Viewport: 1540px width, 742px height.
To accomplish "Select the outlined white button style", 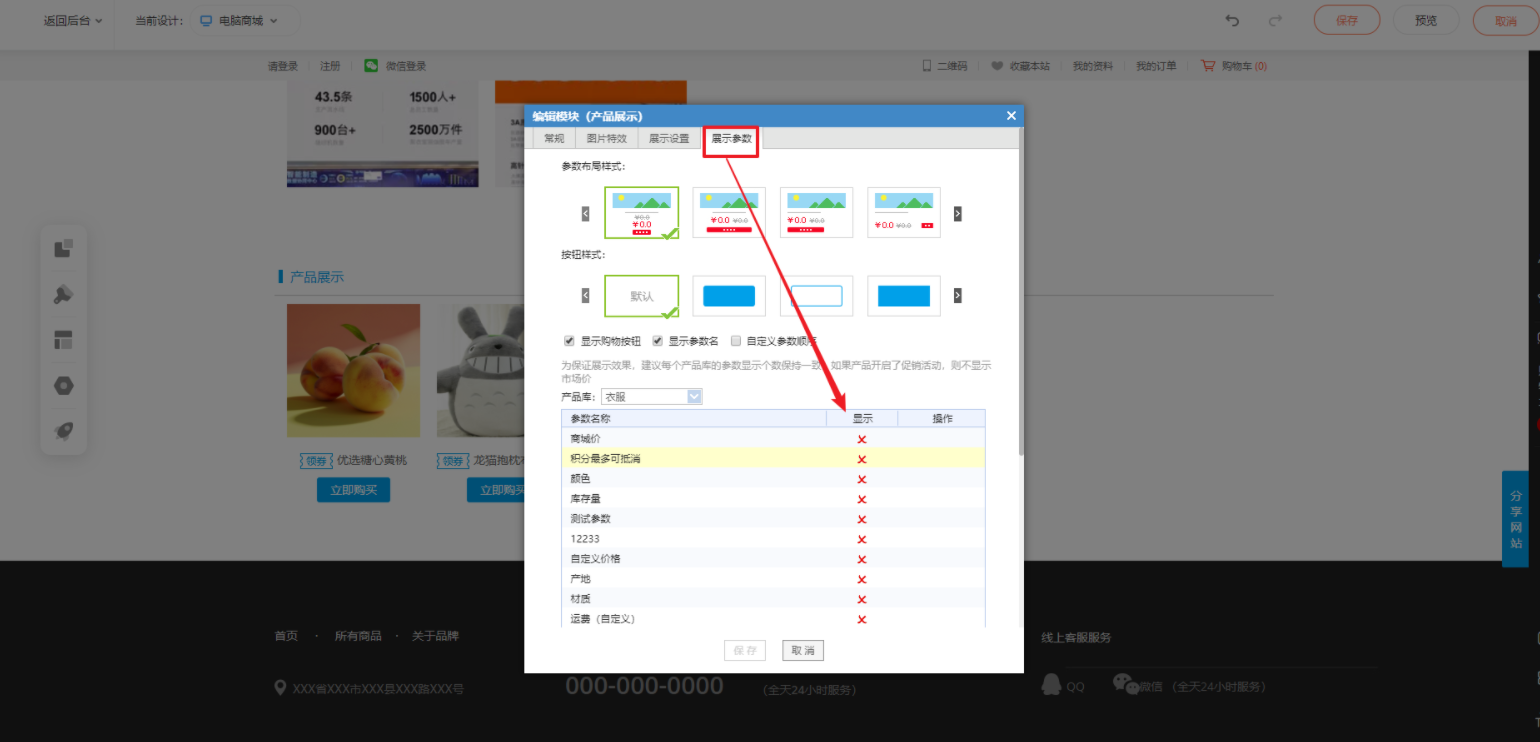I will point(816,296).
